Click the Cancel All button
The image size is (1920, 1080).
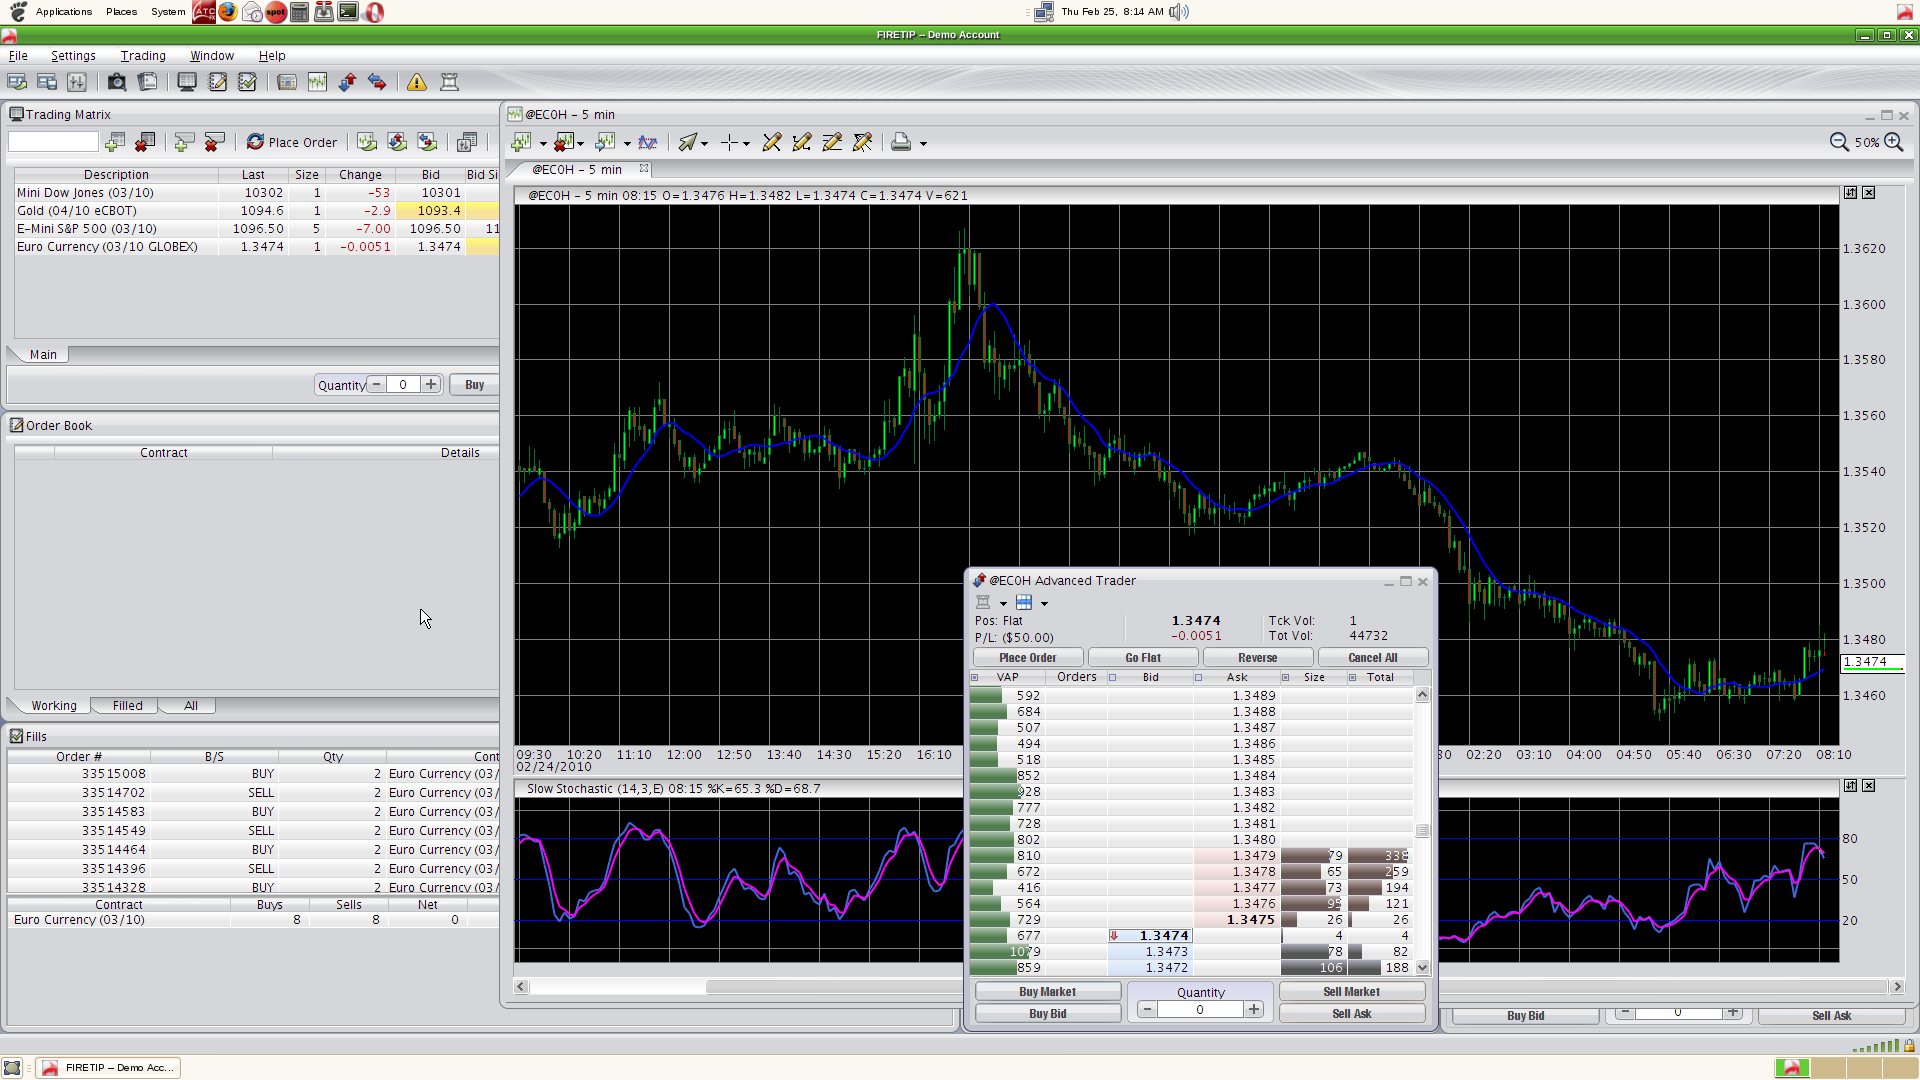point(1373,658)
